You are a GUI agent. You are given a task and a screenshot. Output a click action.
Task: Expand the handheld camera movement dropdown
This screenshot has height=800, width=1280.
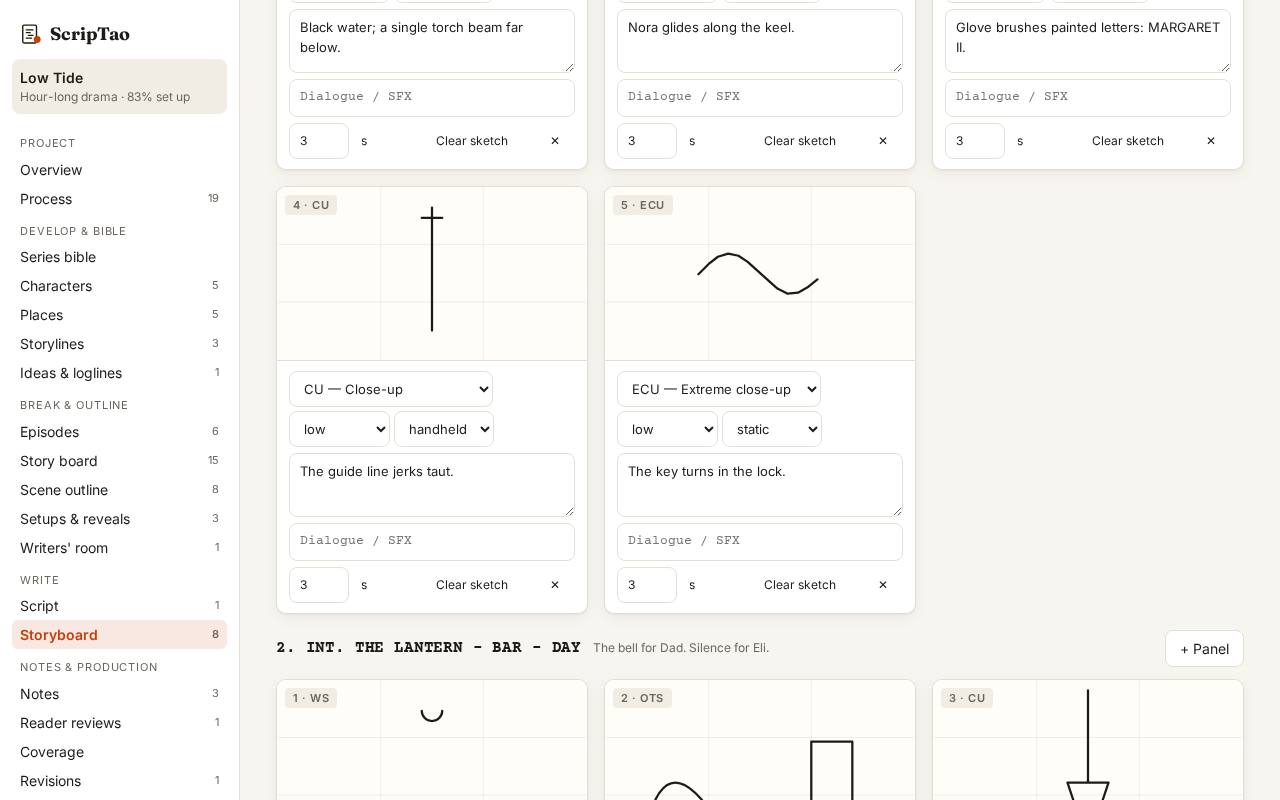(x=444, y=429)
